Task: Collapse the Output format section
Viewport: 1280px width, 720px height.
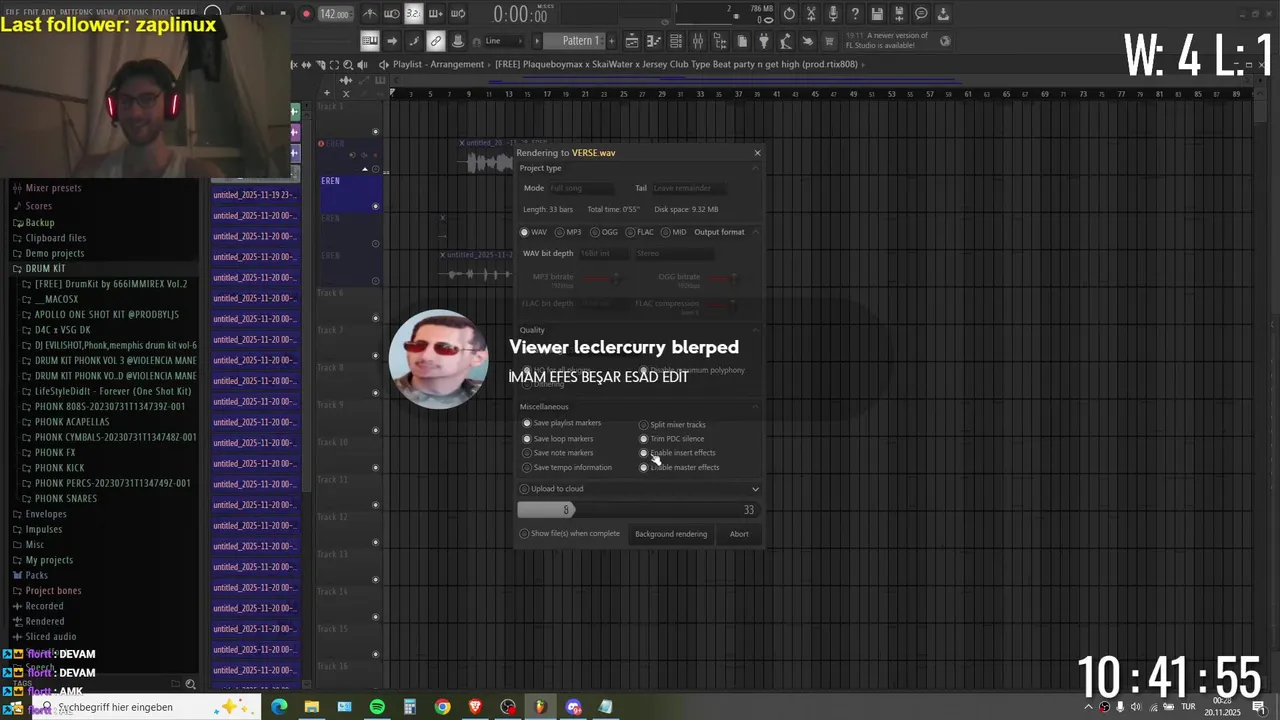Action: pos(756,232)
